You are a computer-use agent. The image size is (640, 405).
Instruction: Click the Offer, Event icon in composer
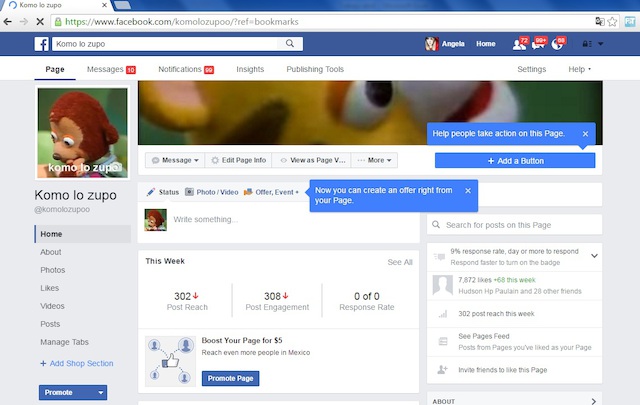click(248, 192)
